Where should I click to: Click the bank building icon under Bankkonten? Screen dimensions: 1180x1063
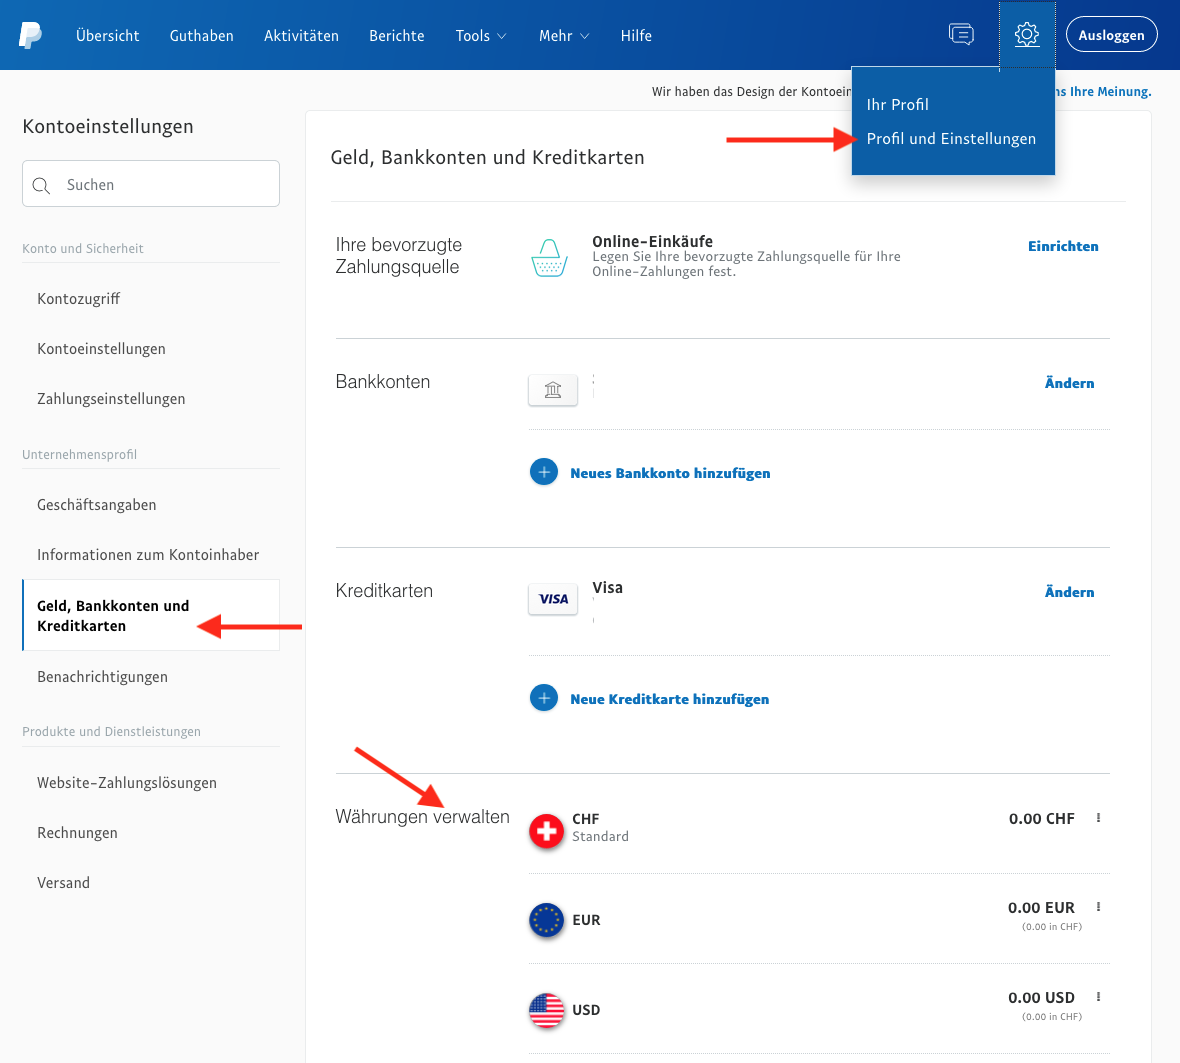pyautogui.click(x=552, y=390)
